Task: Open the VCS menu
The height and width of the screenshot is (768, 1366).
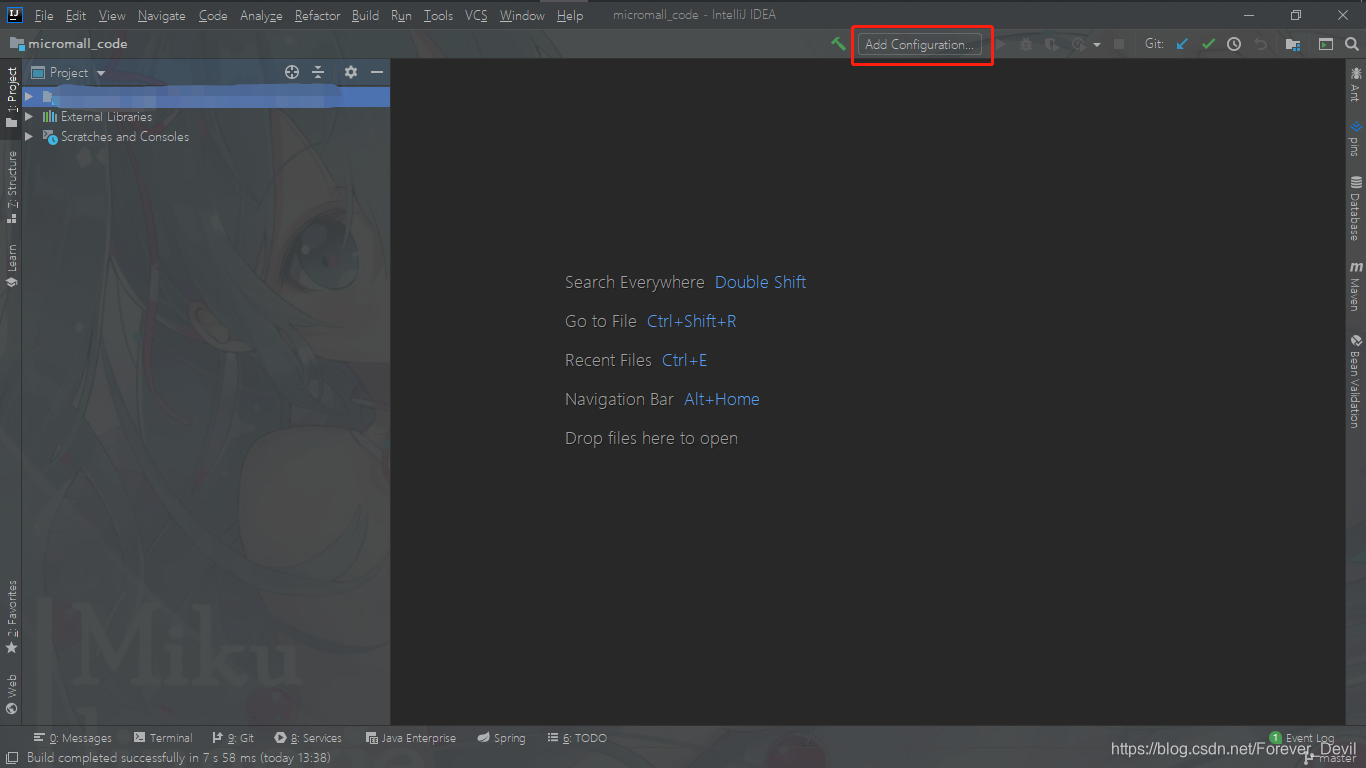Action: [x=476, y=15]
